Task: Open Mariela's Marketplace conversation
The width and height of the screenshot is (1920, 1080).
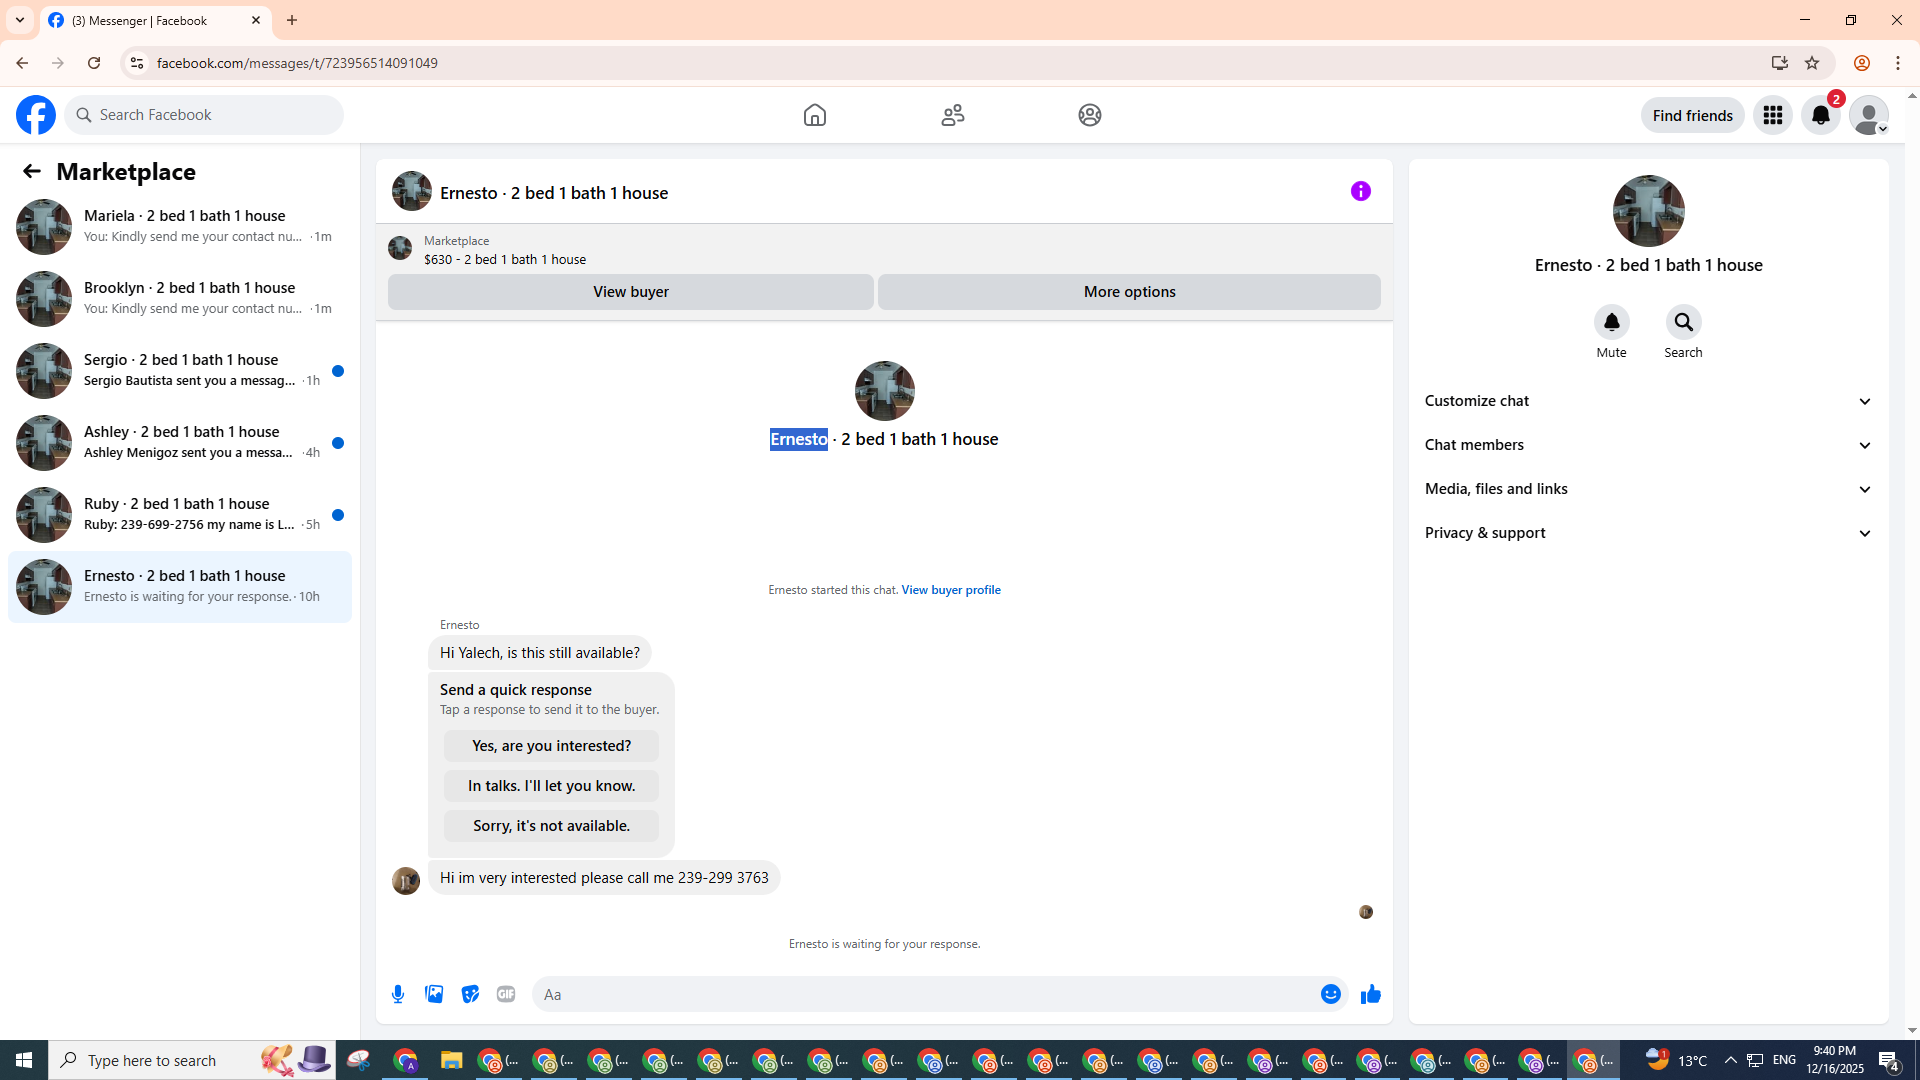Action: click(180, 227)
